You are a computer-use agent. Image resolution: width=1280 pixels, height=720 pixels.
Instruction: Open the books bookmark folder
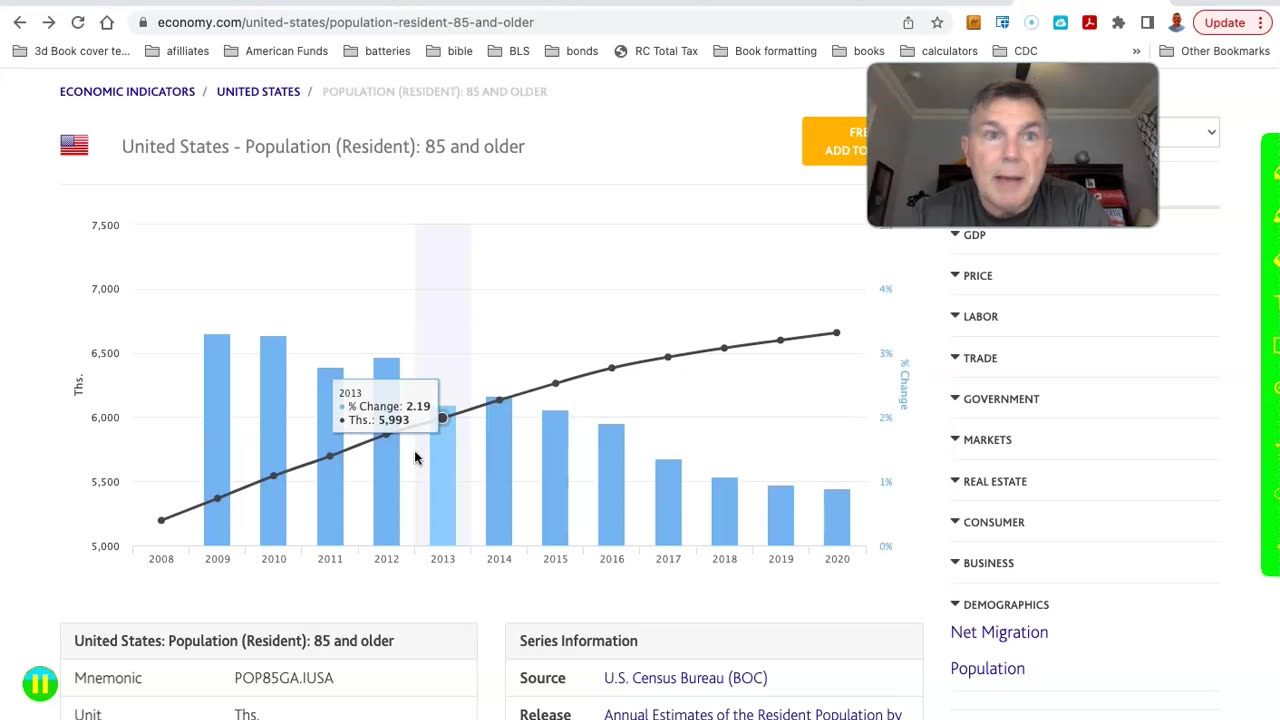(x=858, y=51)
